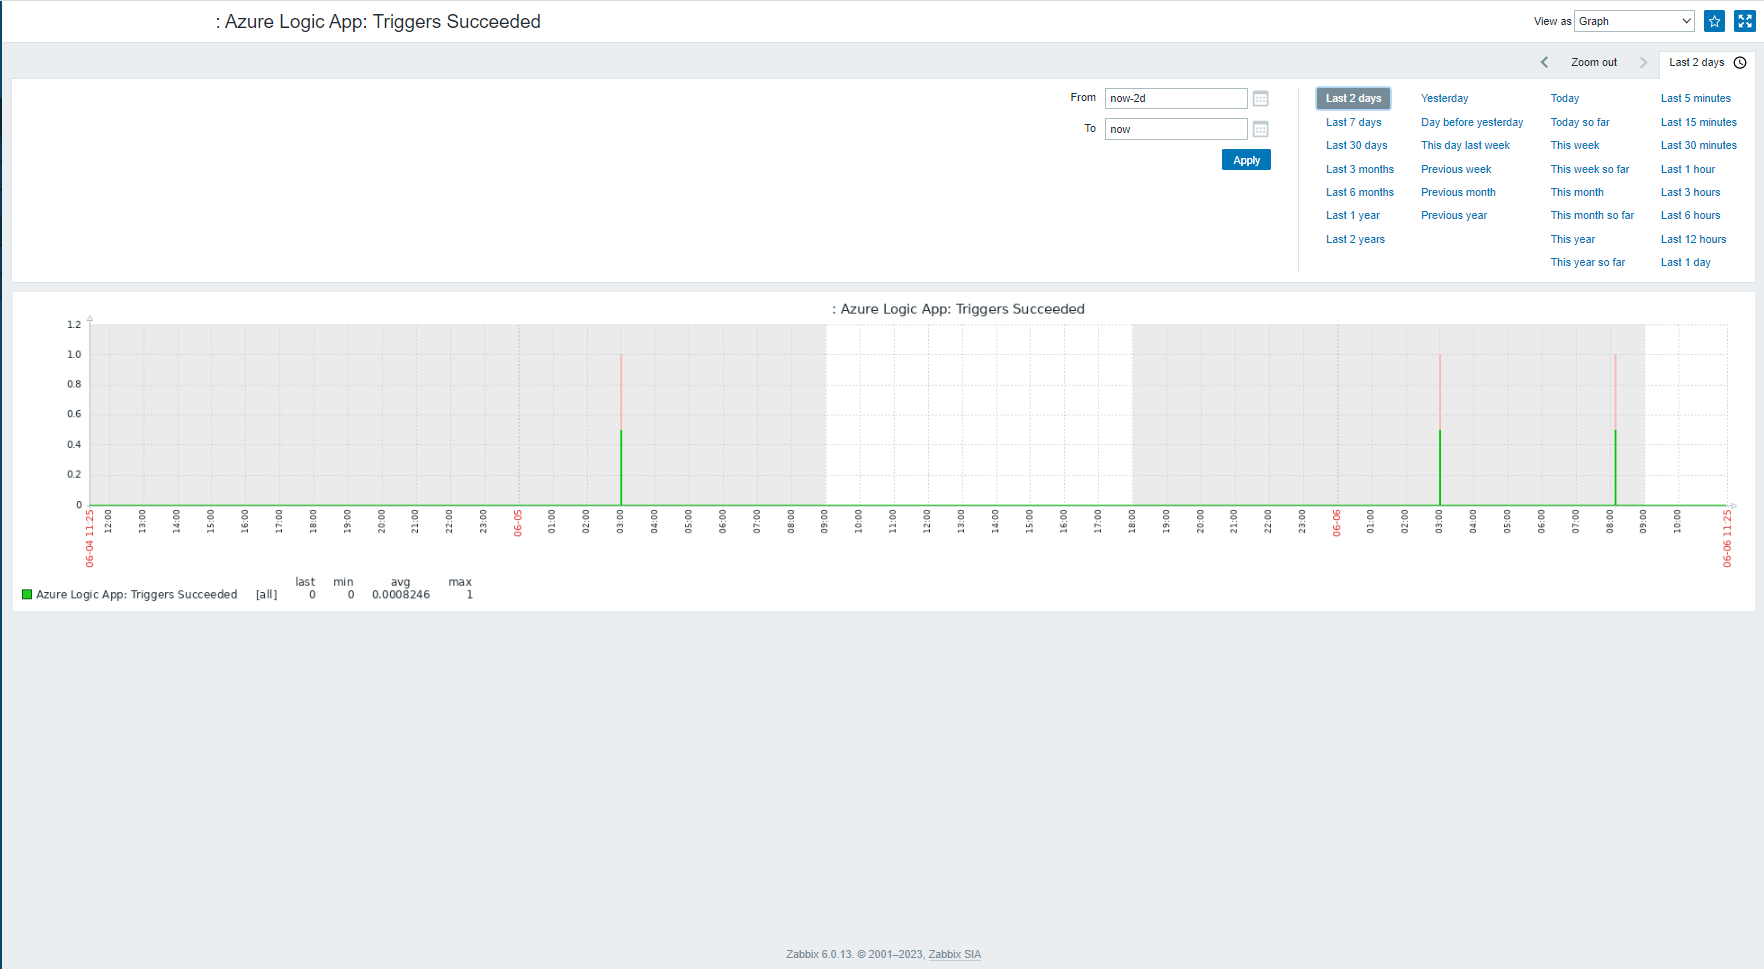Add graph to favorites star icon

coord(1714,21)
